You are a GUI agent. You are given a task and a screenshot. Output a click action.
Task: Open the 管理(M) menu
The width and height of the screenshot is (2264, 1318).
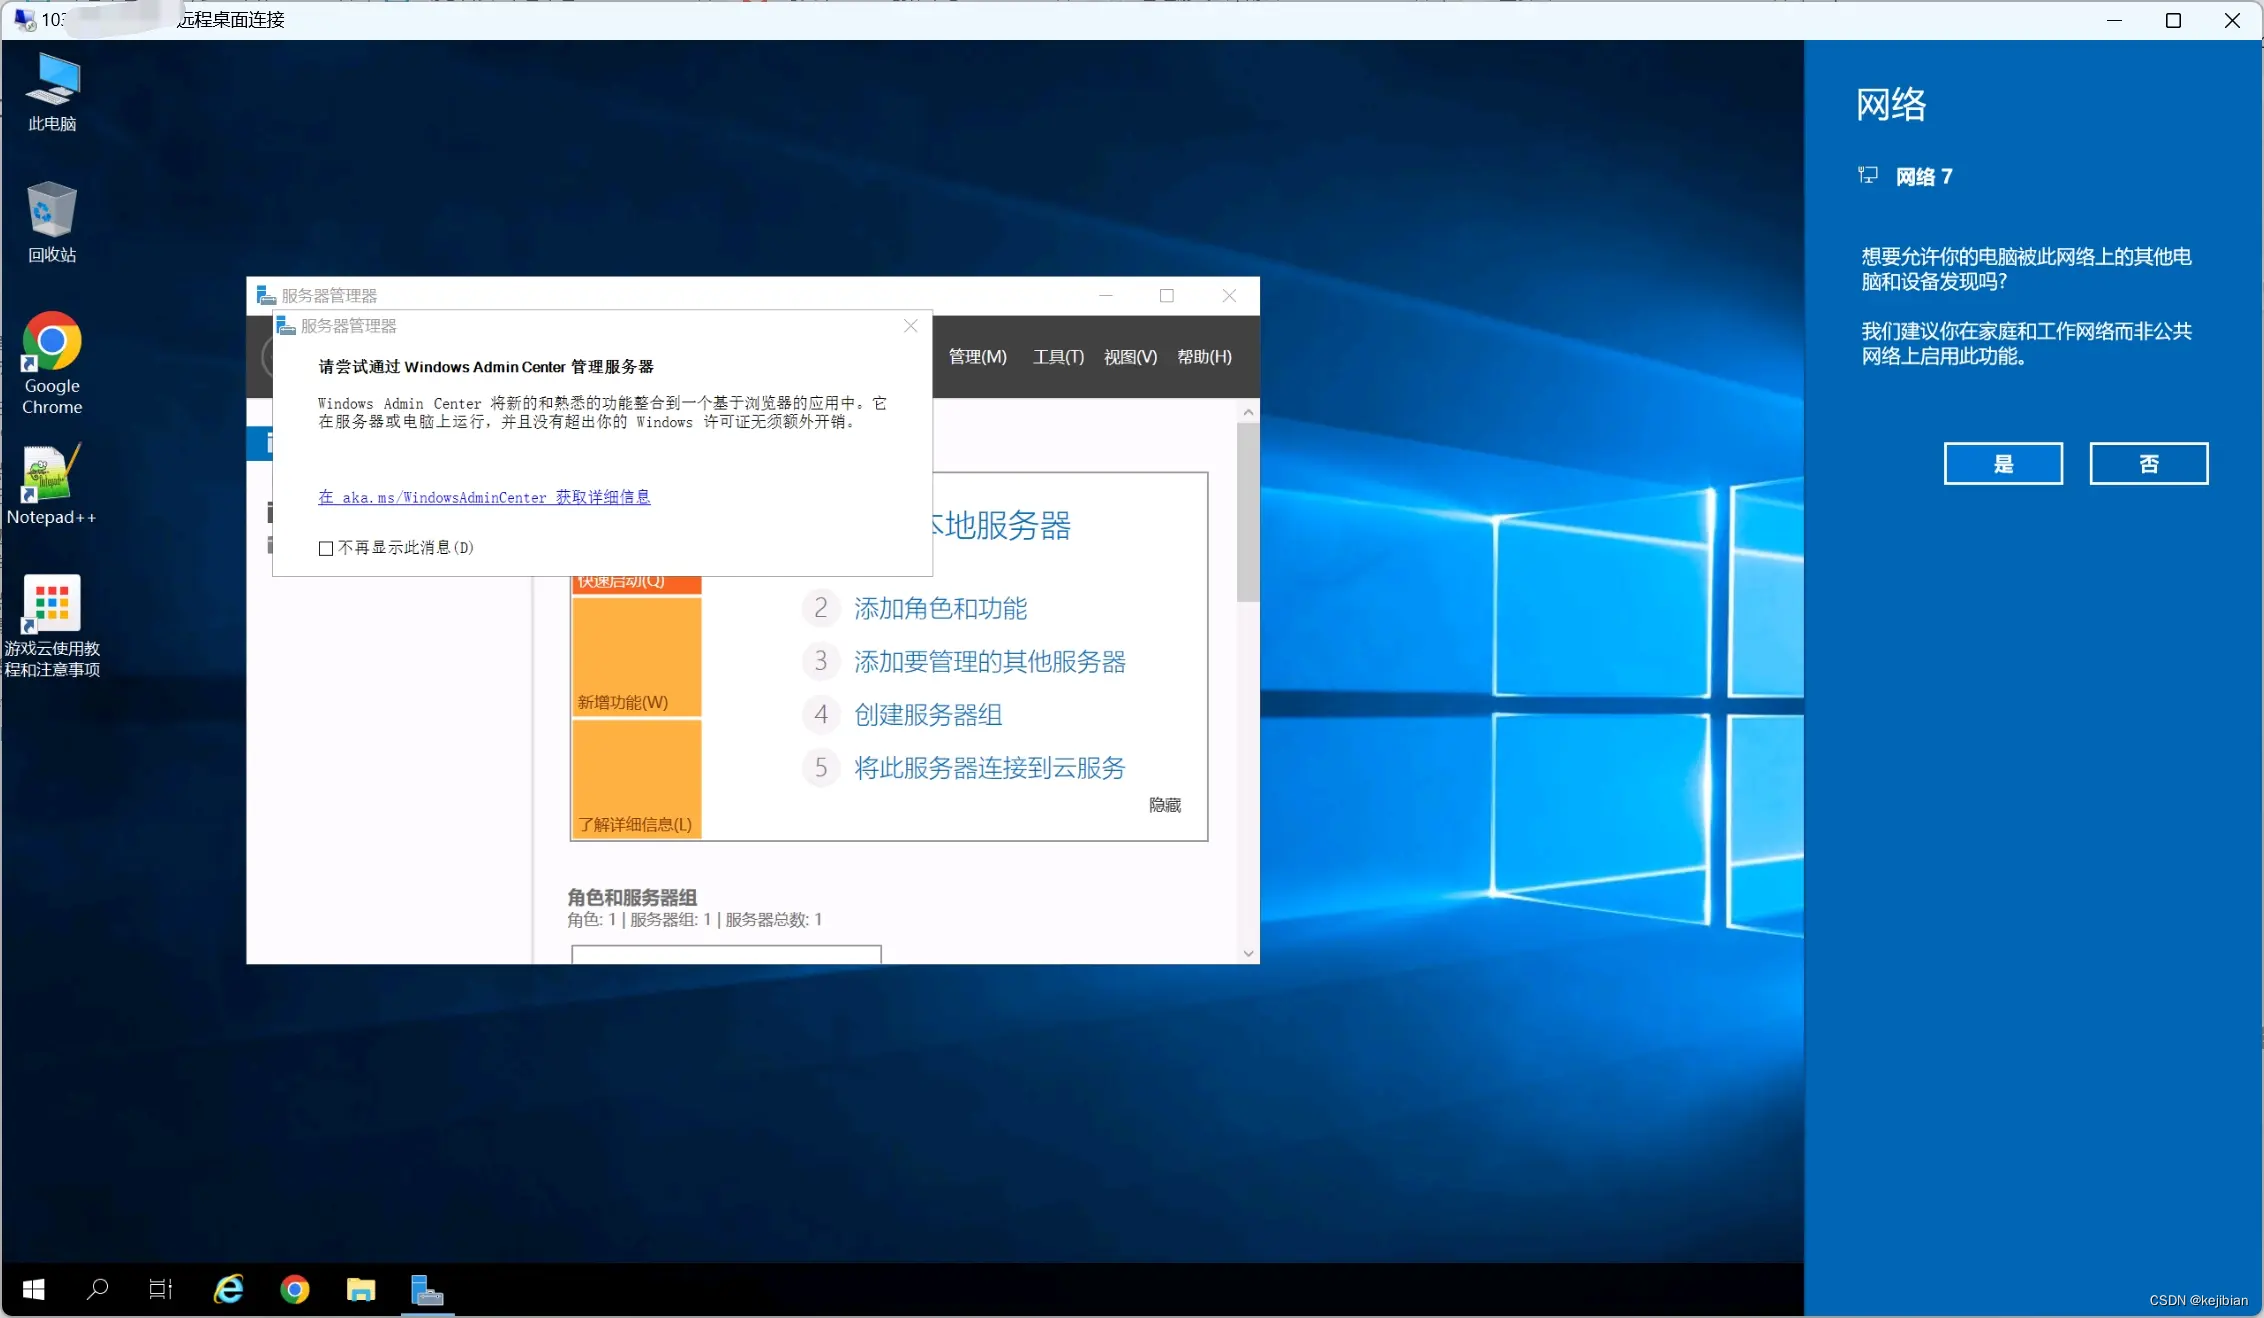pos(977,357)
